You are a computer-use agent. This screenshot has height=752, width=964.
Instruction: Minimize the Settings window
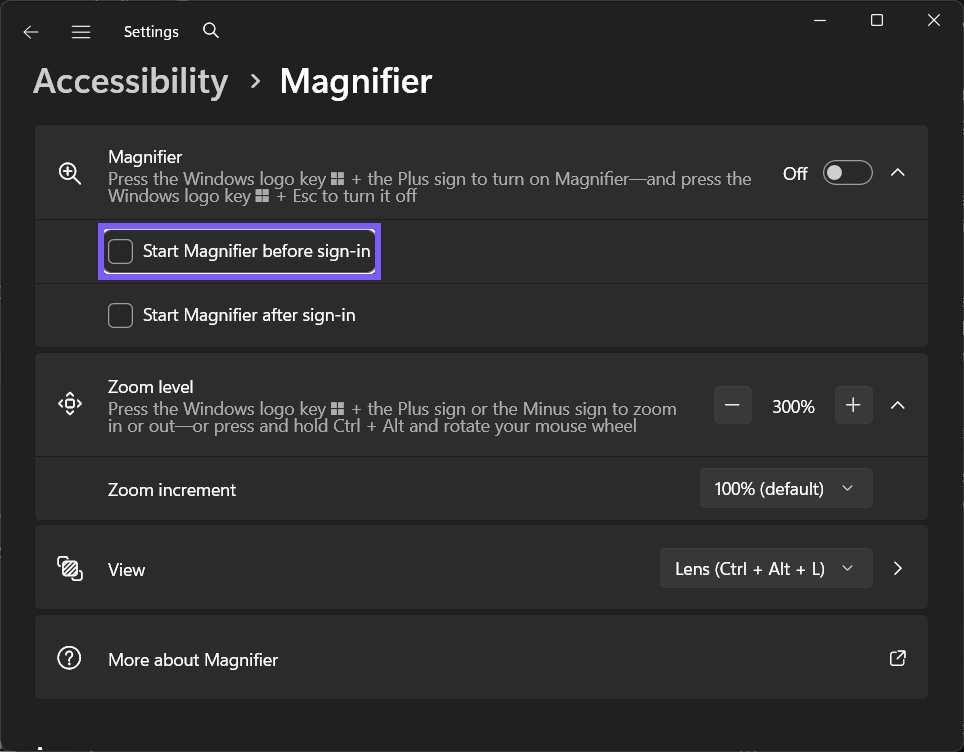(x=820, y=20)
